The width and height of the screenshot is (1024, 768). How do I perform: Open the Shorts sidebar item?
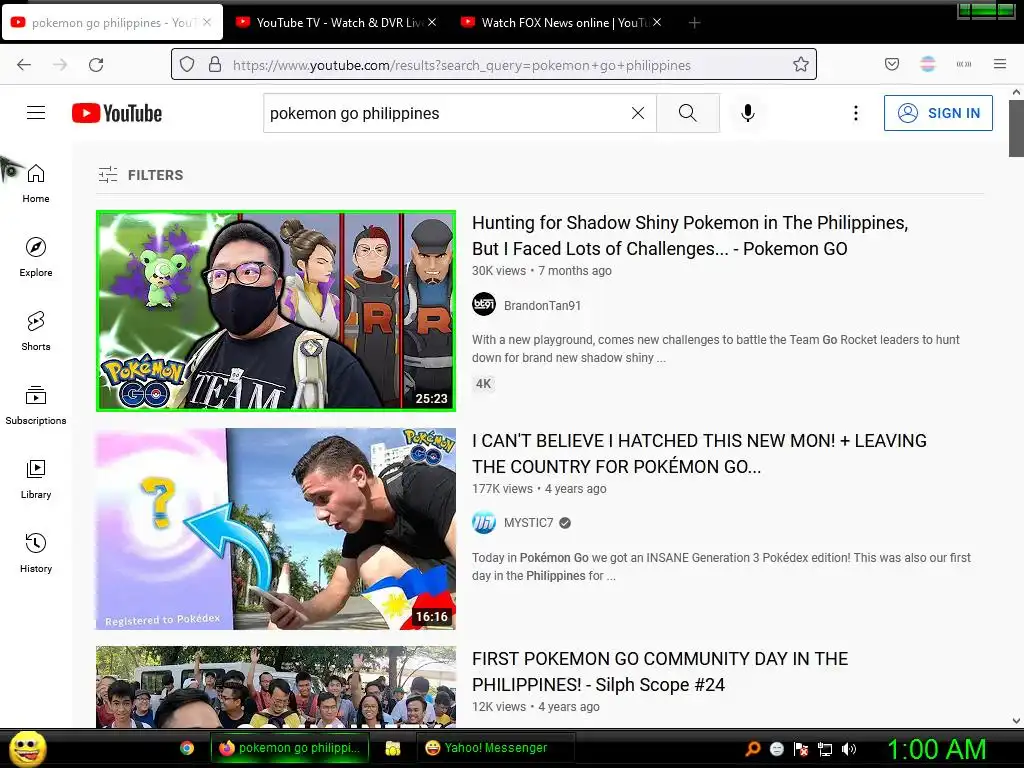(36, 331)
